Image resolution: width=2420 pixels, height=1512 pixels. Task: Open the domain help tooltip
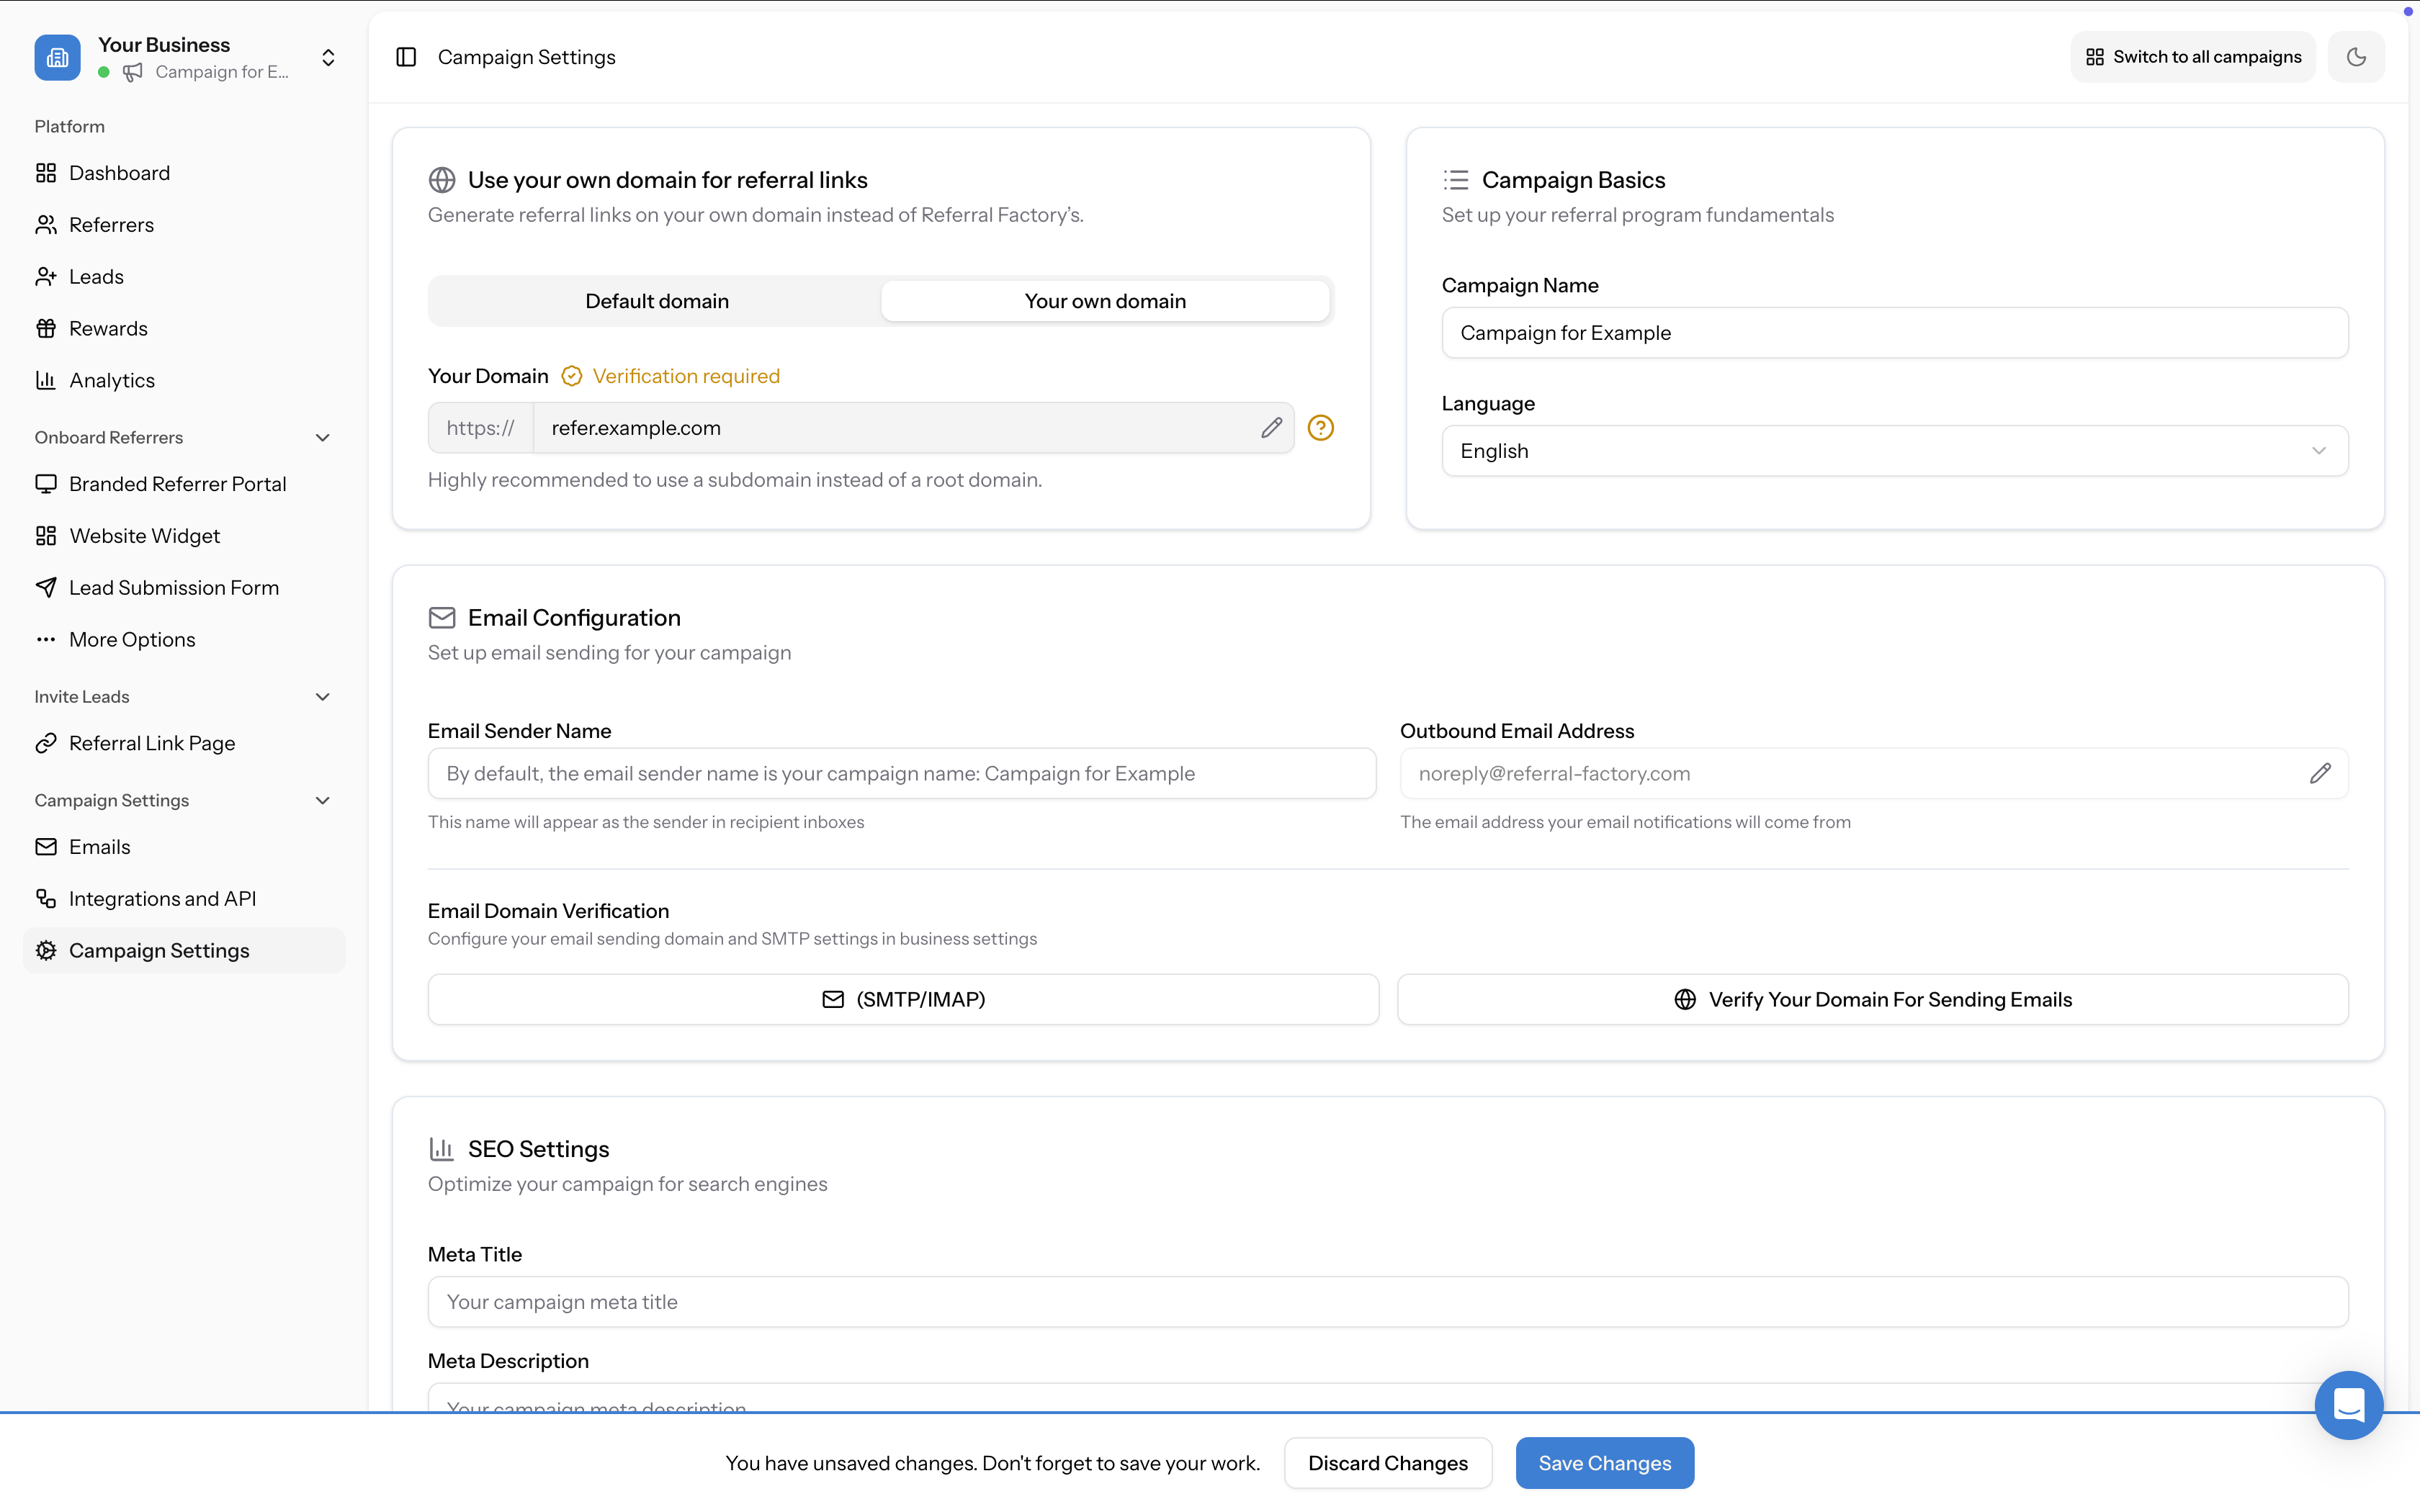1320,427
